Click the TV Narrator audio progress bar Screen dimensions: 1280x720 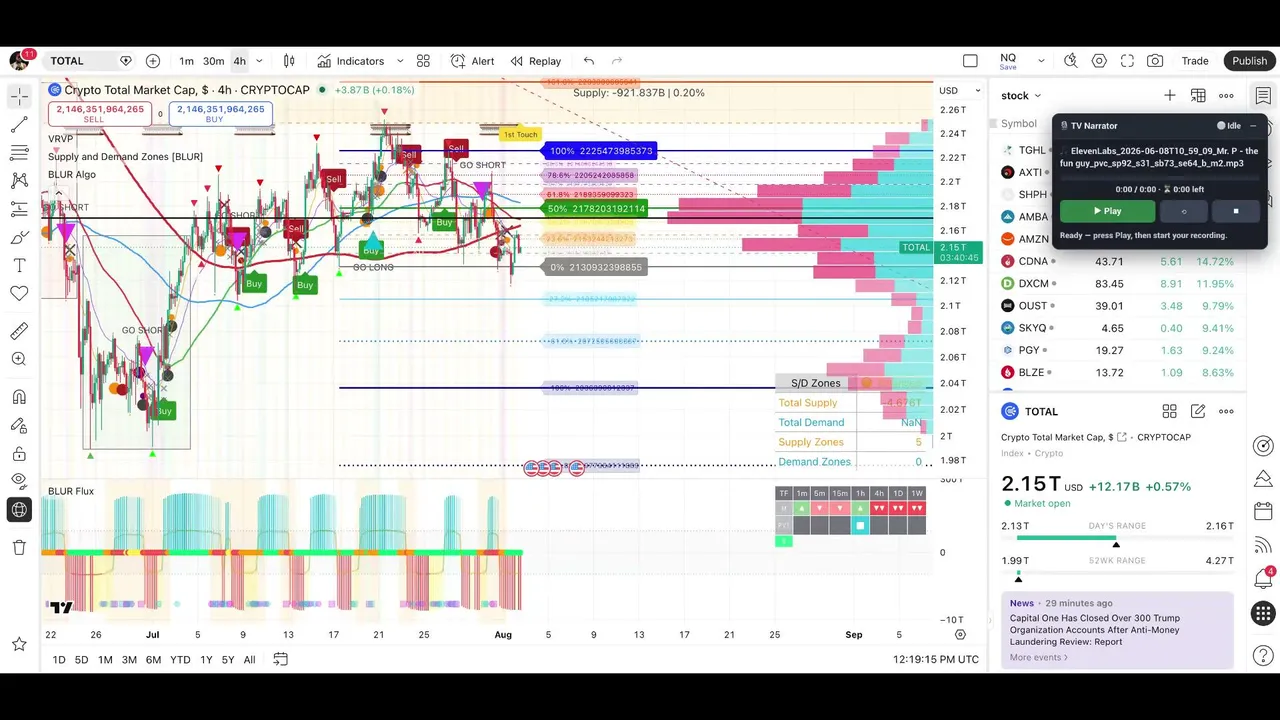pyautogui.click(x=1160, y=178)
